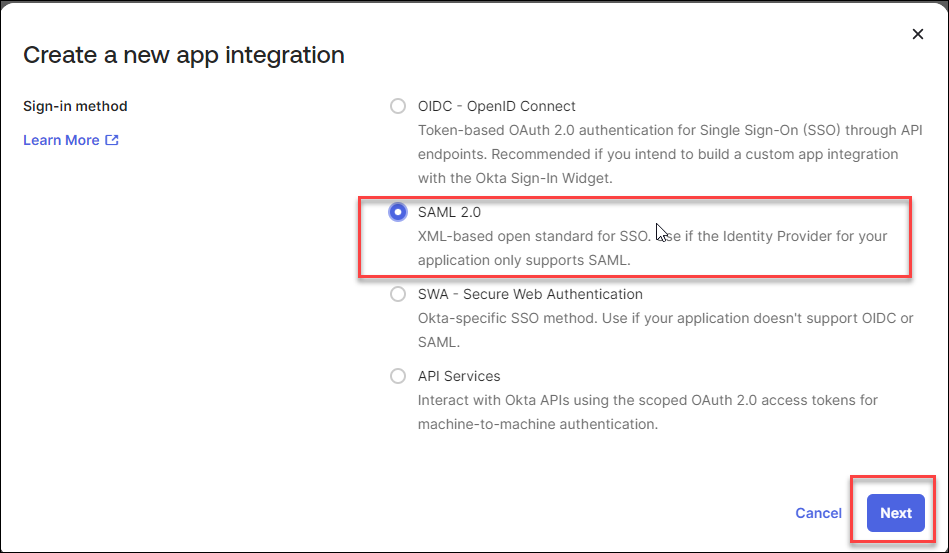Click the 'Sign-in method' section label

point(75,106)
